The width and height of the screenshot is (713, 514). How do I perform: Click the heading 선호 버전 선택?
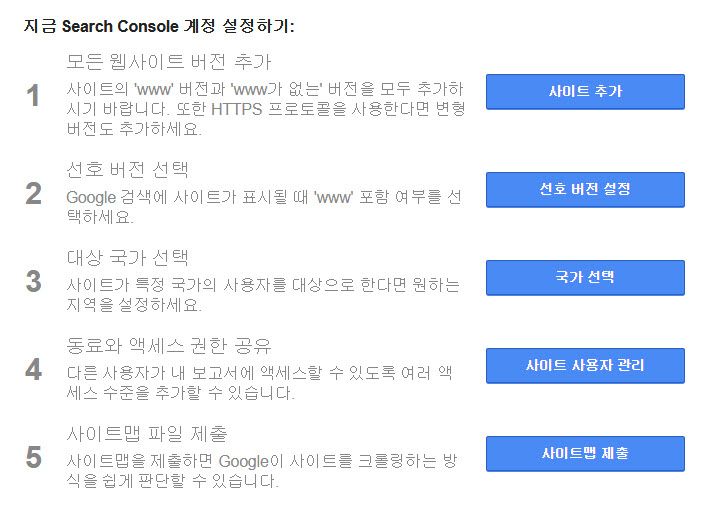(x=127, y=170)
